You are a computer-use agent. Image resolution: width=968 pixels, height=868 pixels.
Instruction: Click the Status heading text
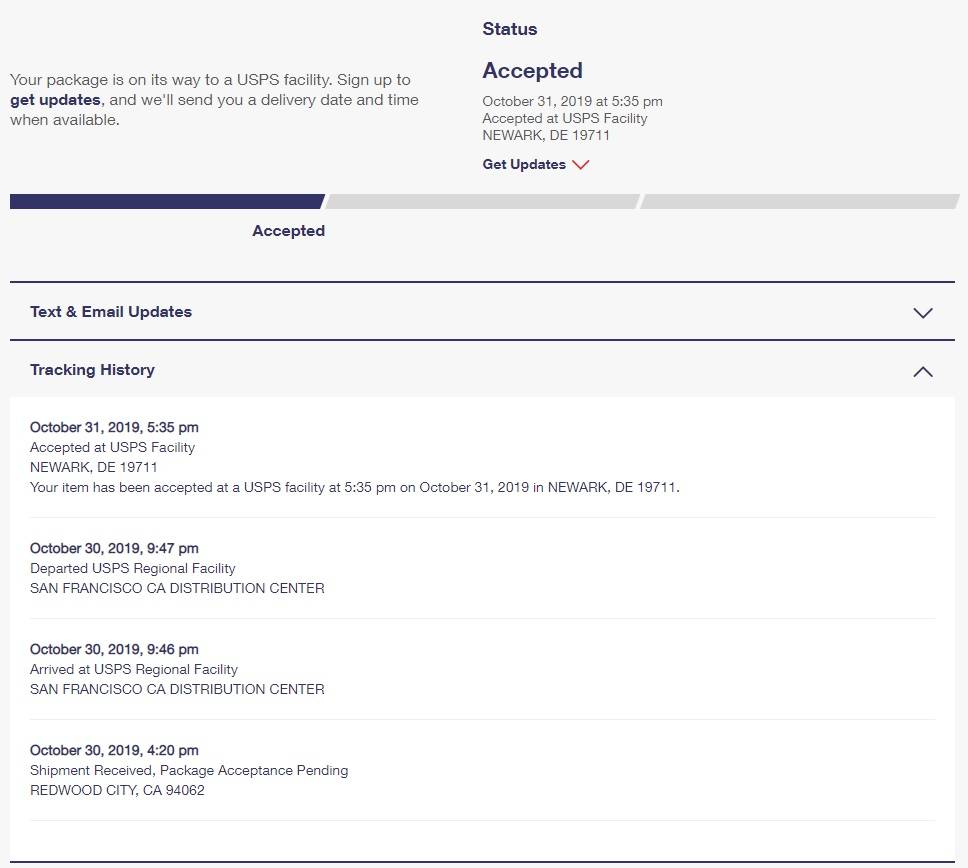click(509, 29)
